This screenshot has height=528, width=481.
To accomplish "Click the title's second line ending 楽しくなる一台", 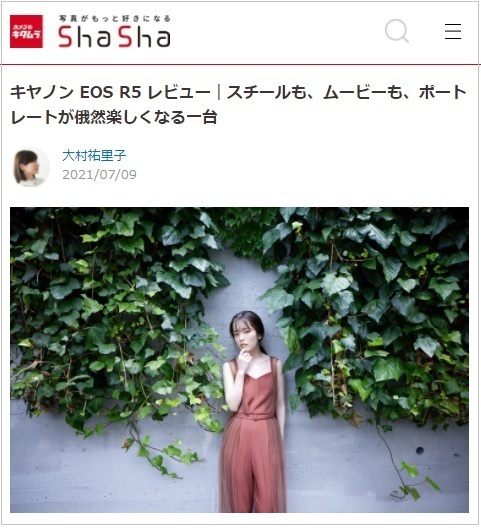I will tap(114, 117).
